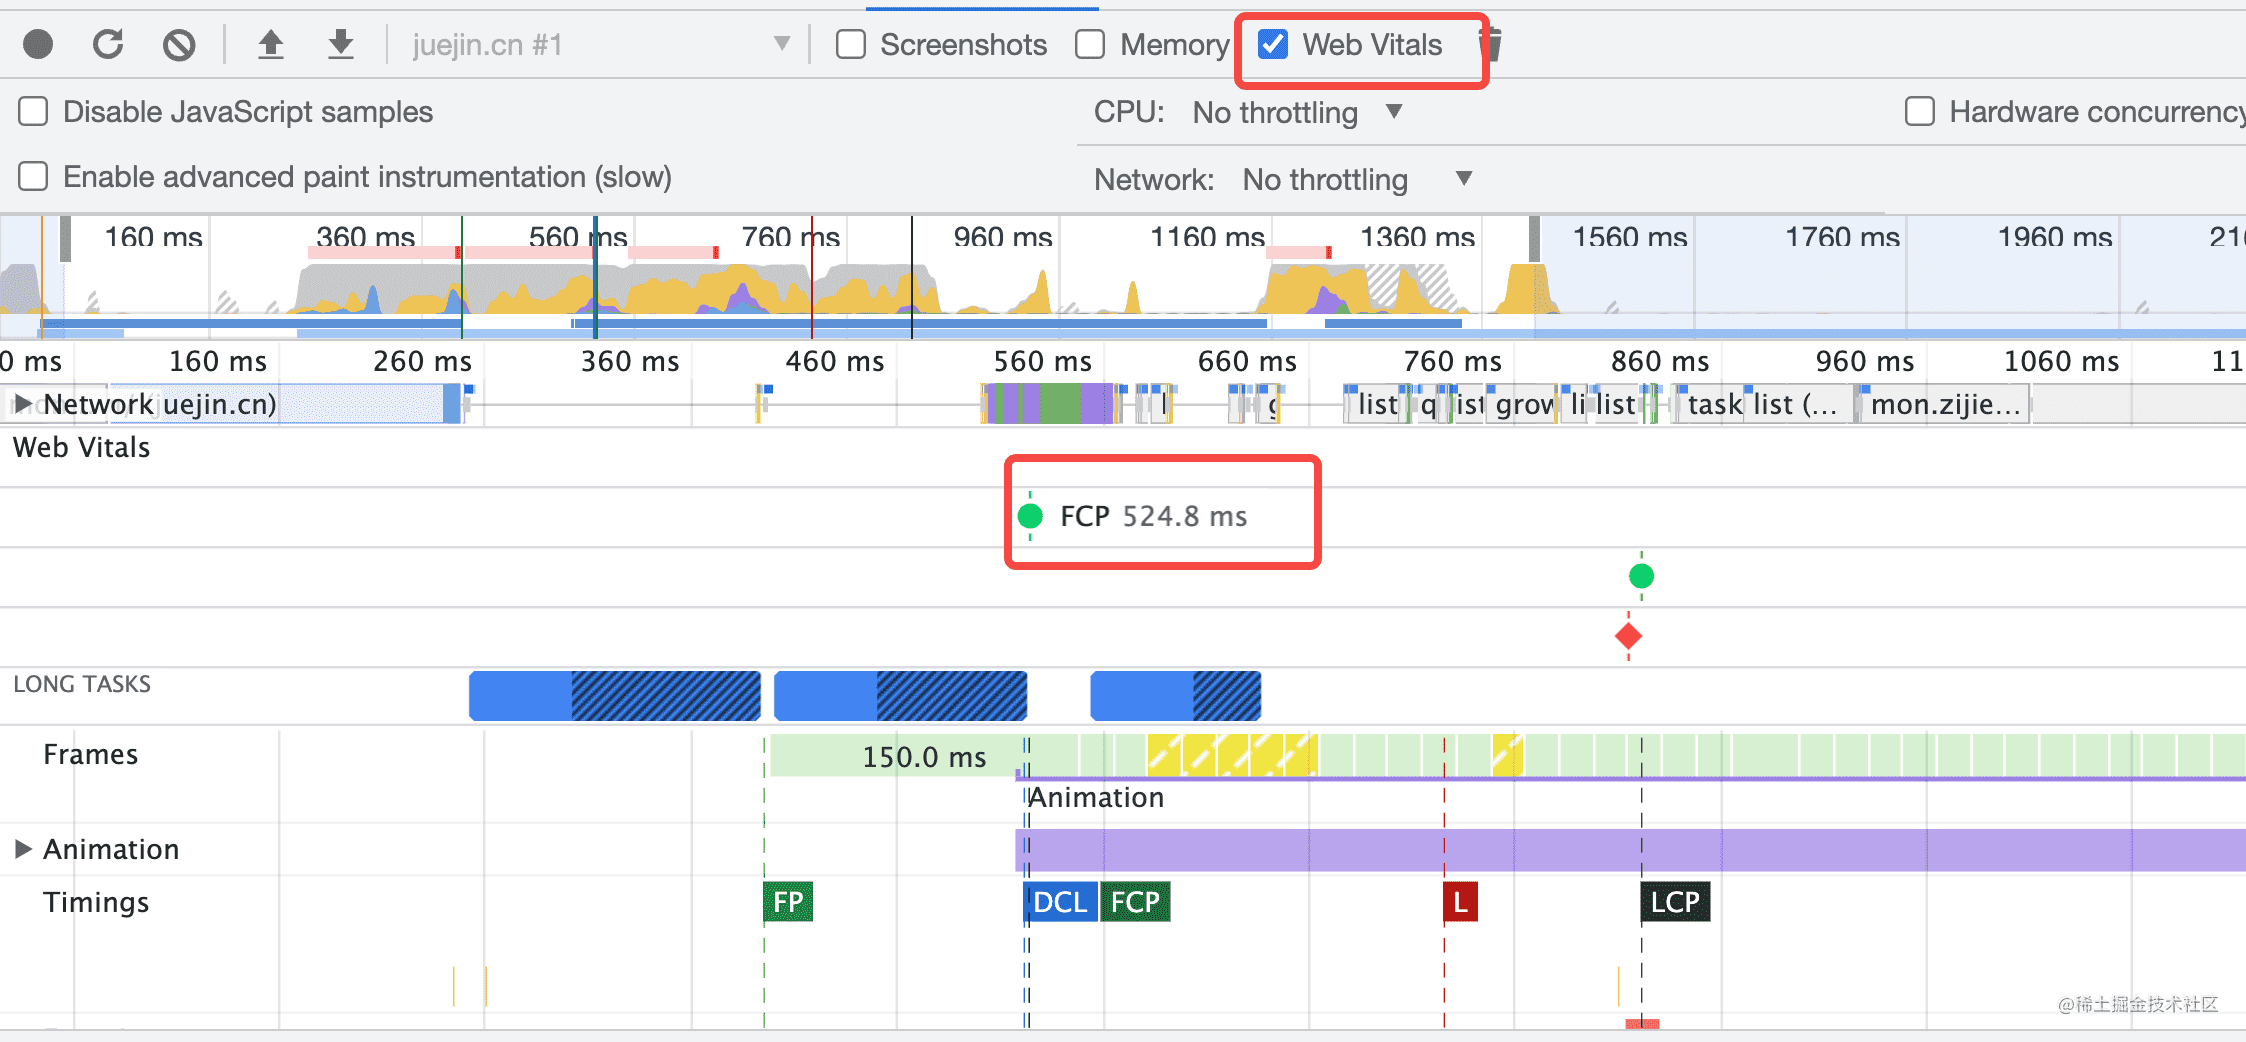The width and height of the screenshot is (2246, 1042).
Task: Open the CPU throttling dropdown
Action: (x=1297, y=112)
